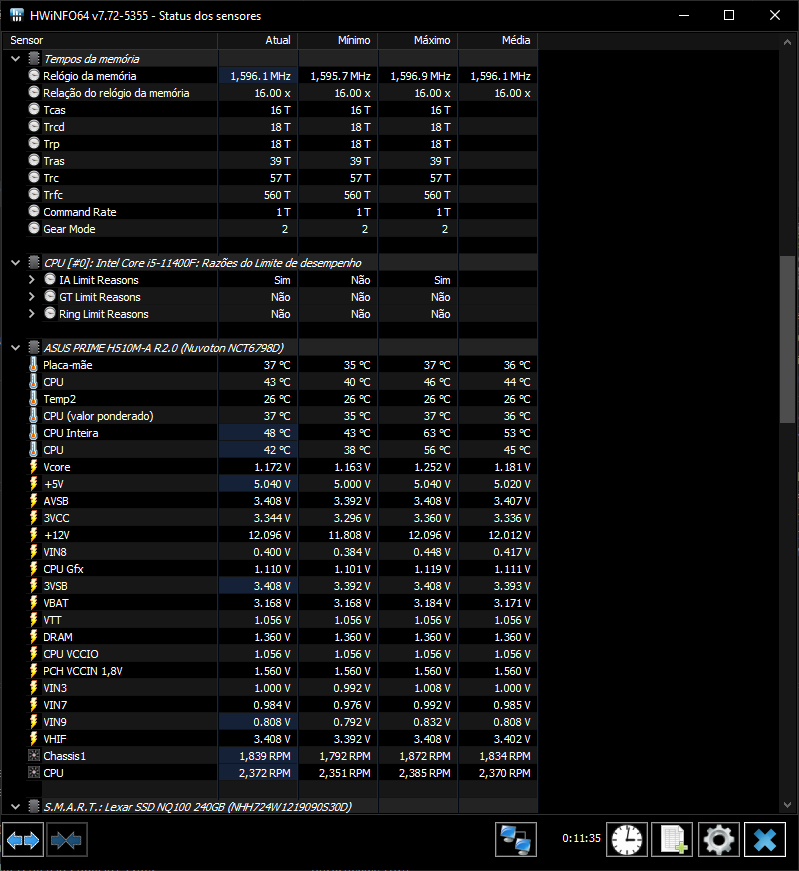
Task: Click the 2,372 RPM current CPU fan value
Action: [x=264, y=773]
